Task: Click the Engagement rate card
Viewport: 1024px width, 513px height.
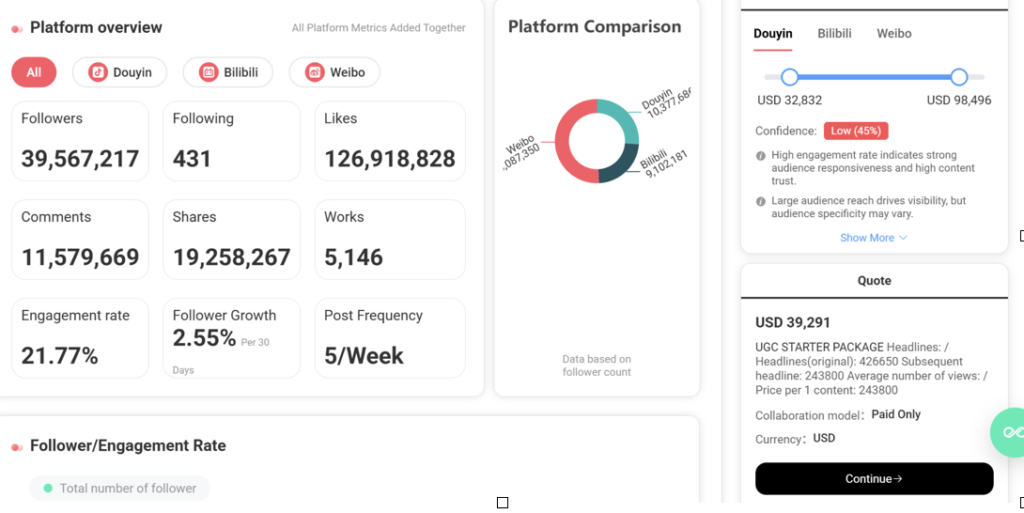Action: pyautogui.click(x=80, y=338)
